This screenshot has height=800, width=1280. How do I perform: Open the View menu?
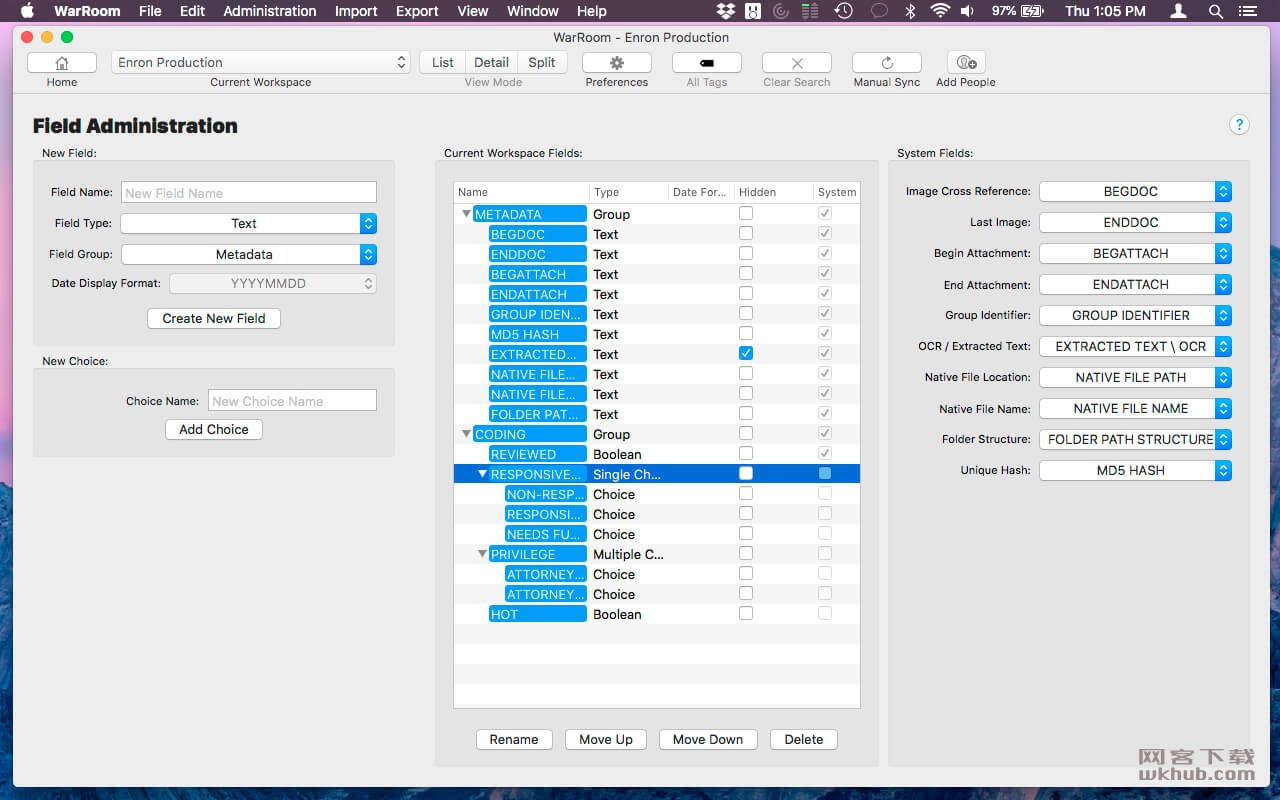point(473,11)
